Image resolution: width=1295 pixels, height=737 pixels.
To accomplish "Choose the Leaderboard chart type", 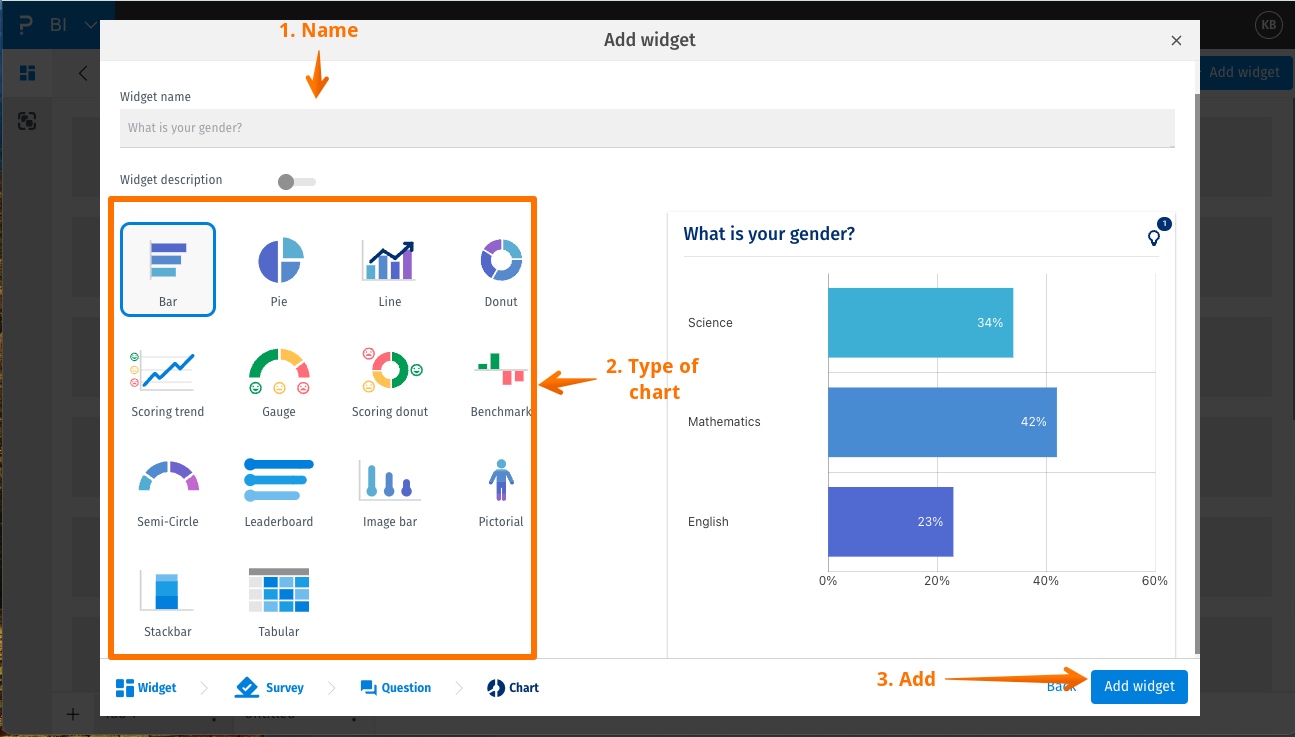I will coord(278,490).
